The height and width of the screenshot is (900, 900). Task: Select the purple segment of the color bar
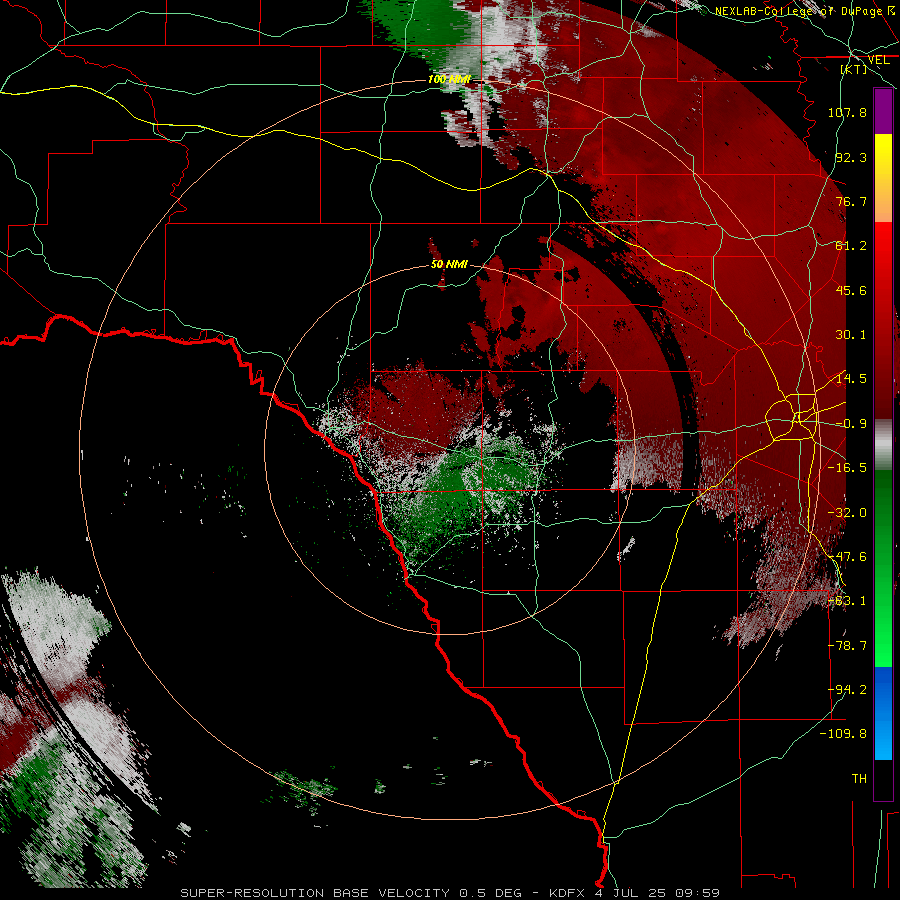(883, 112)
